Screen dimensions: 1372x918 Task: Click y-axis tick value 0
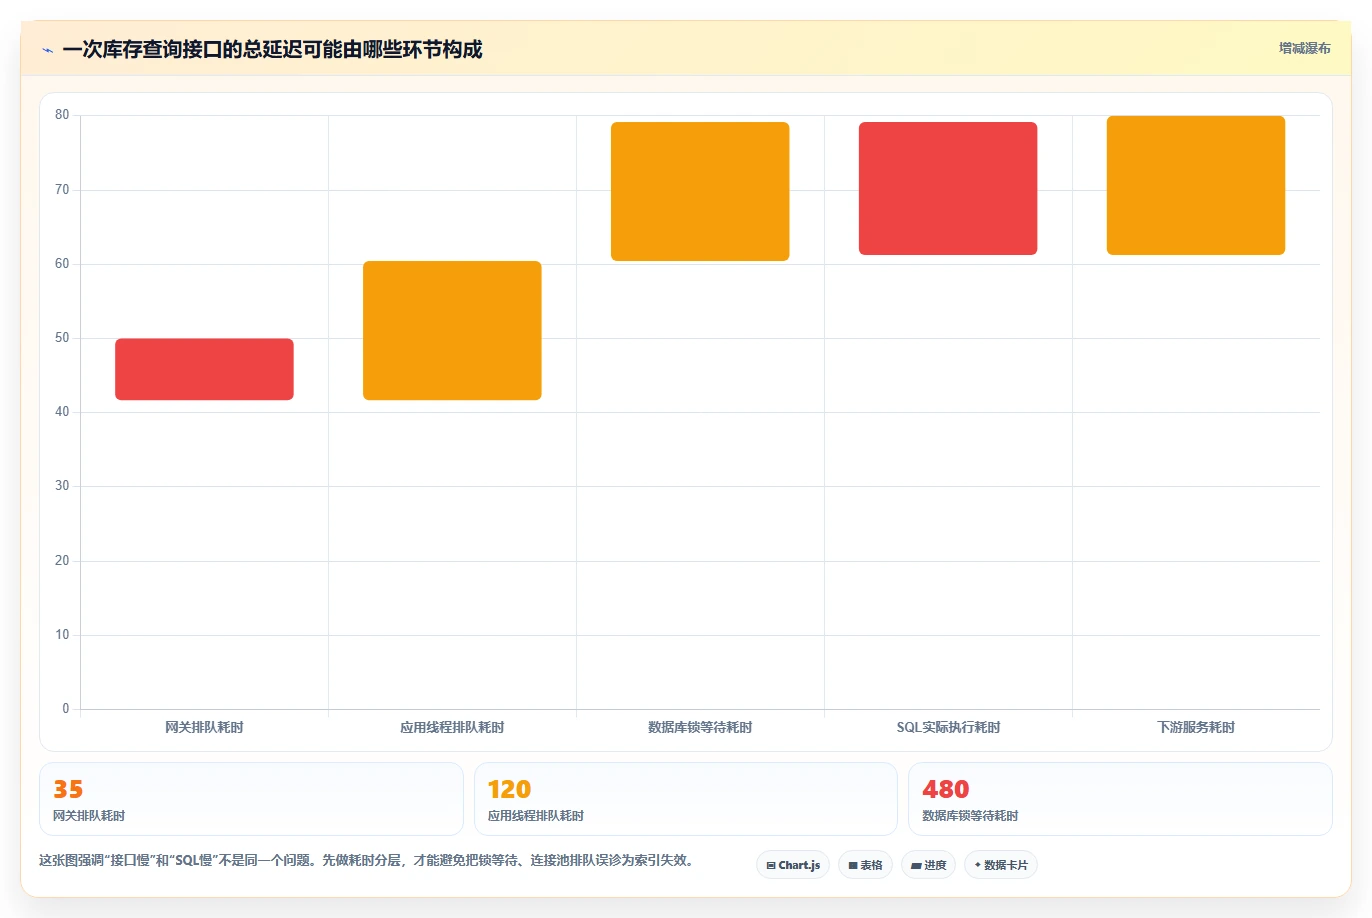(x=66, y=709)
